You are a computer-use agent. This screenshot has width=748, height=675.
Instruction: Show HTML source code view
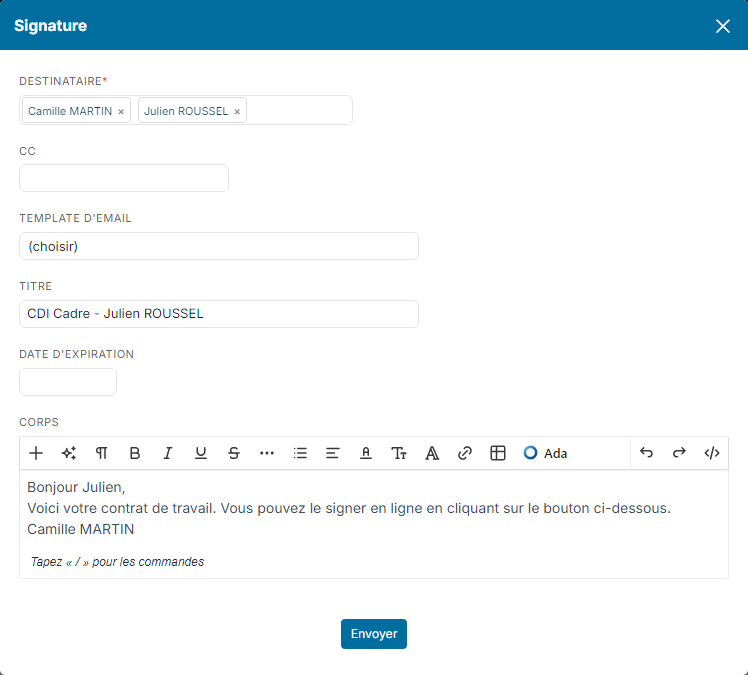[x=712, y=453]
